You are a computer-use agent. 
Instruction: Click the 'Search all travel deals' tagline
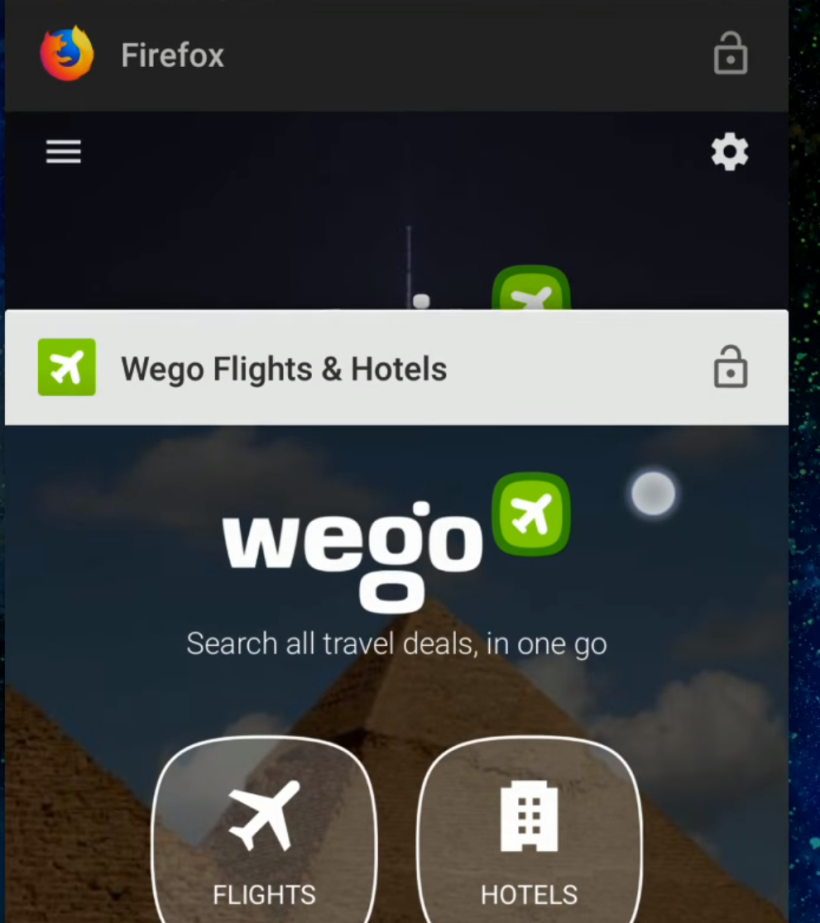(397, 643)
